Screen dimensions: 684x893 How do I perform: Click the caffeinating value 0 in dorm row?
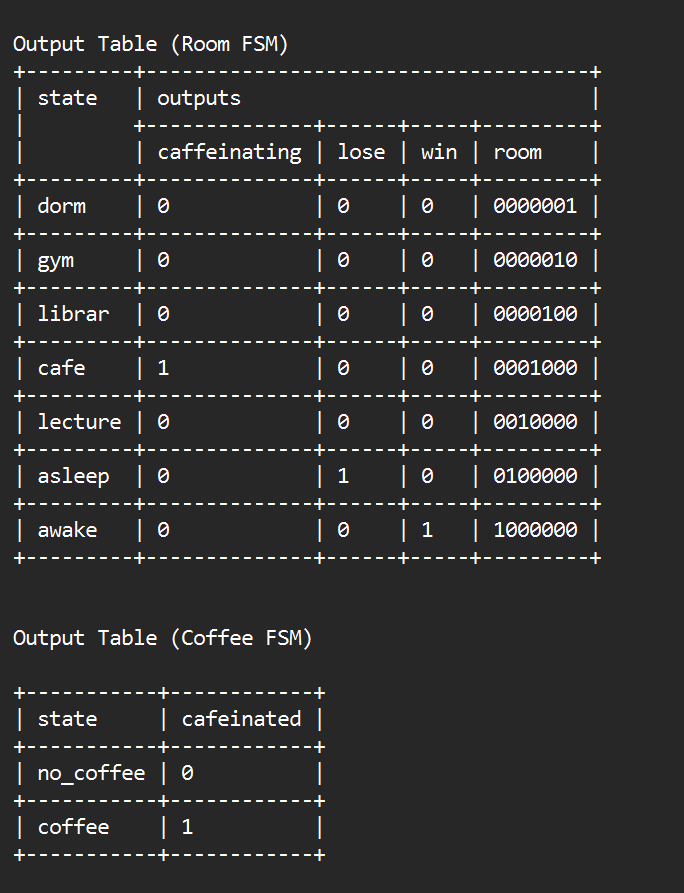[x=163, y=206]
